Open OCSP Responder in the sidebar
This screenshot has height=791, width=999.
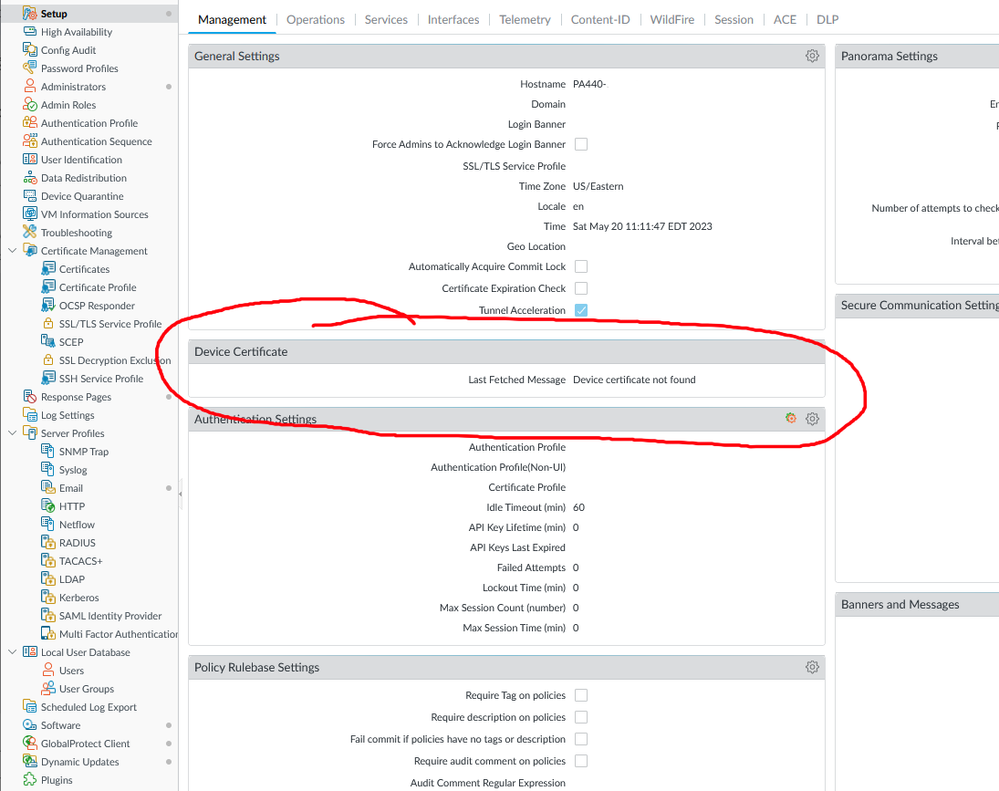[x=97, y=306]
